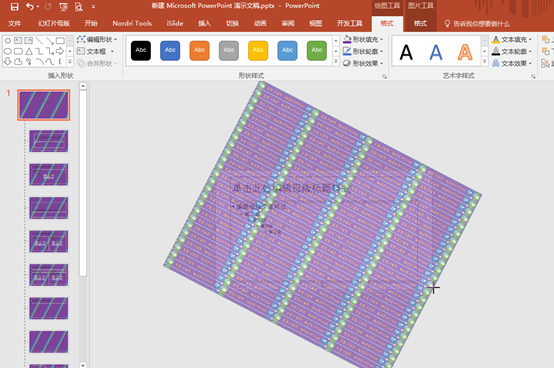Open the 编辑形状 dropdown
Screen dimensions: 554x368
(x=97, y=40)
